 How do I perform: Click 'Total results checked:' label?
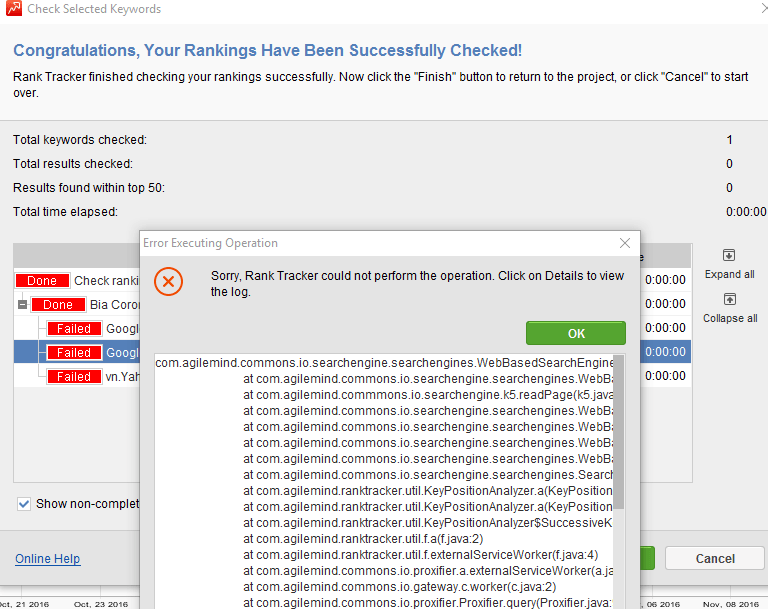[73, 164]
